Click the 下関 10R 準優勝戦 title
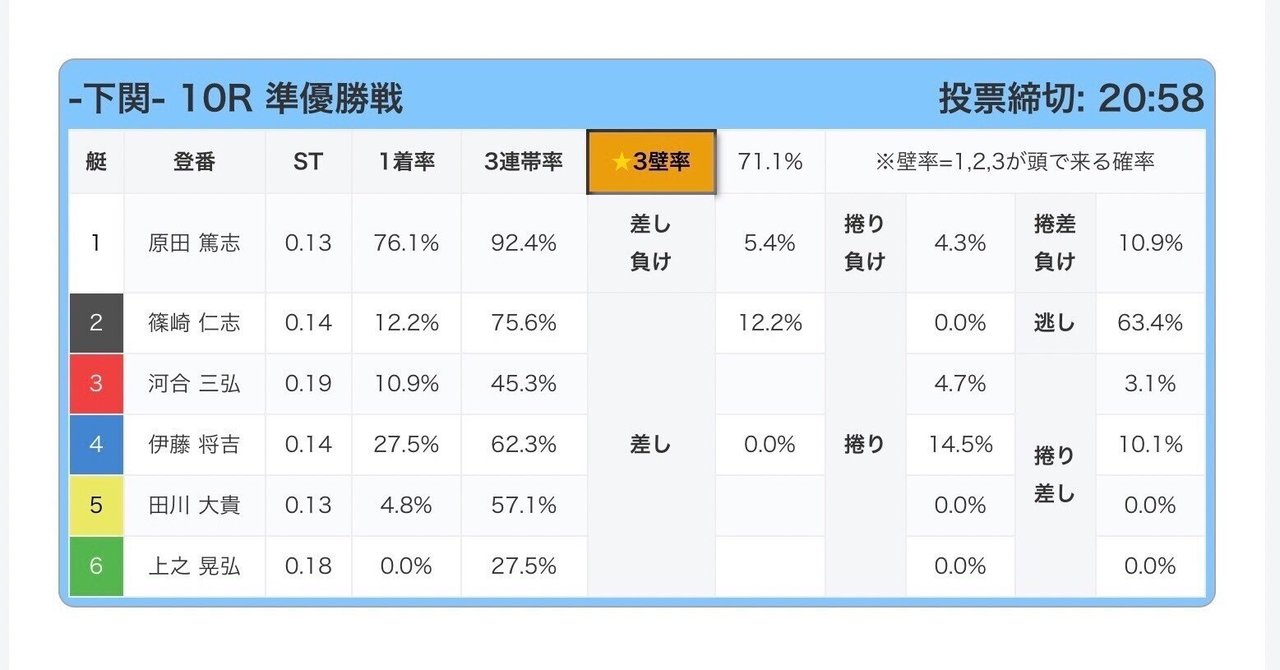The image size is (1280, 670). click(x=236, y=99)
